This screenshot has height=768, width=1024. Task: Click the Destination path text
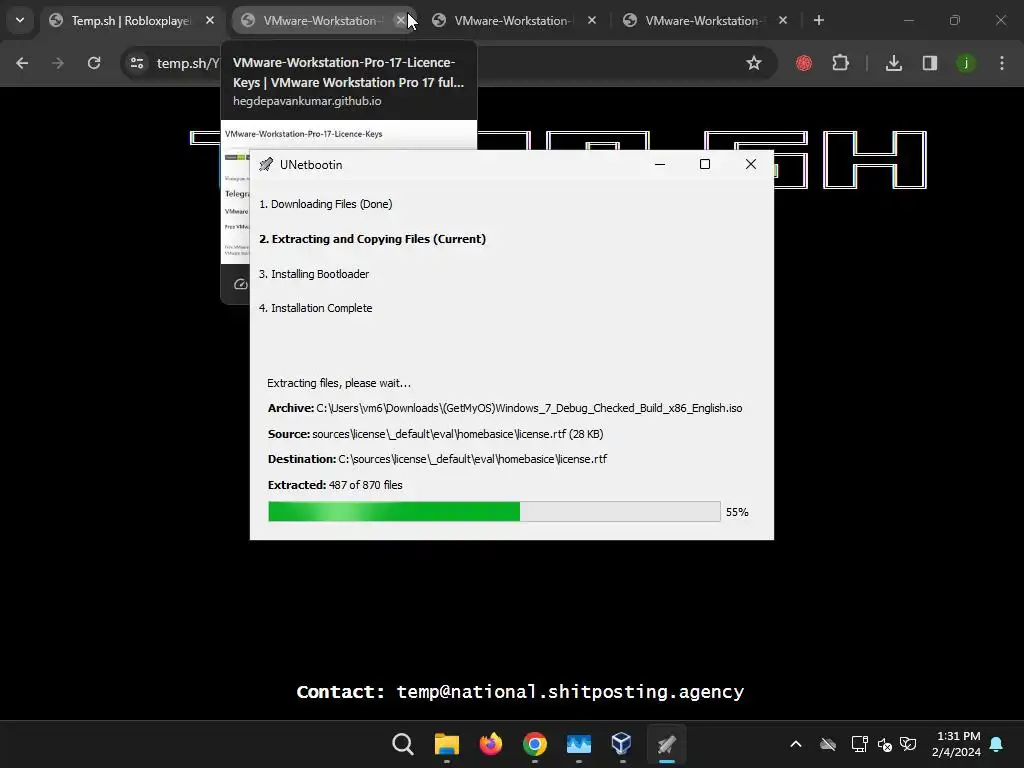pyautogui.click(x=473, y=459)
